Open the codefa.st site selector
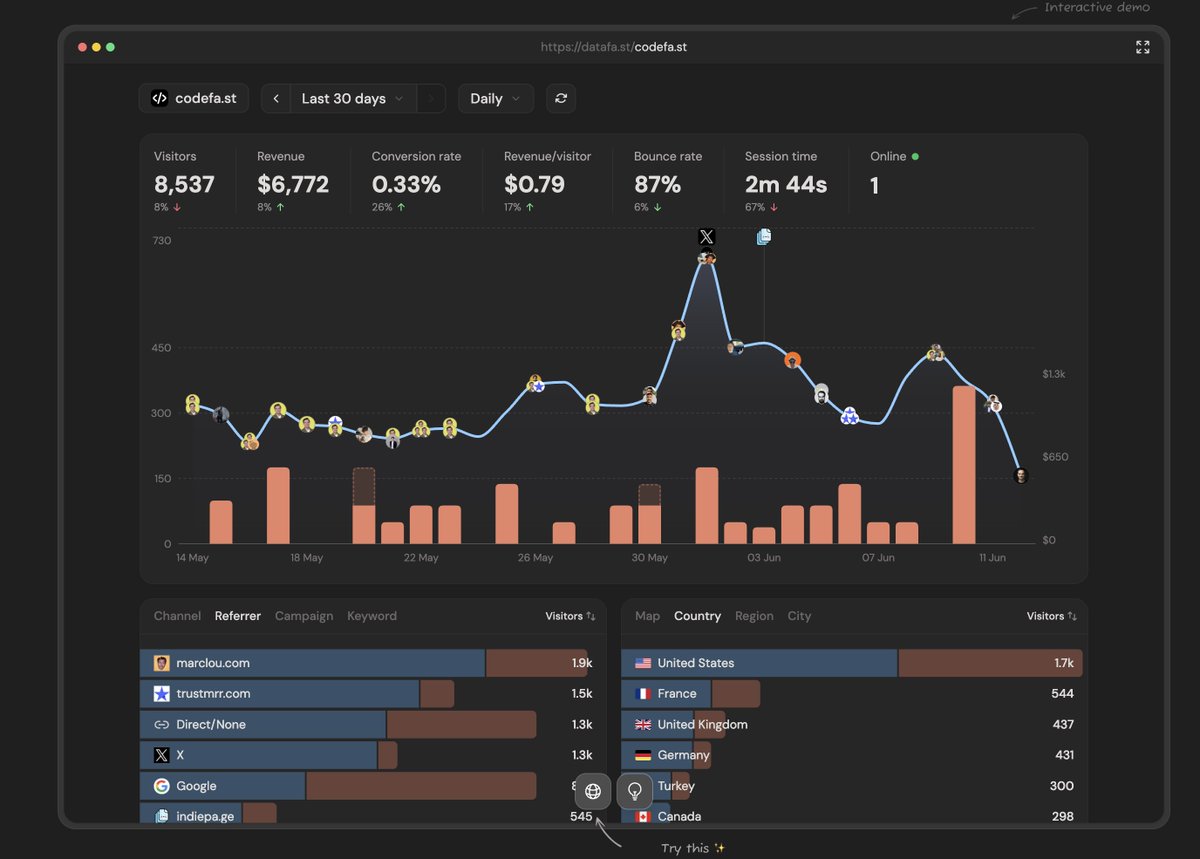Image resolution: width=1200 pixels, height=859 pixels. click(x=193, y=98)
